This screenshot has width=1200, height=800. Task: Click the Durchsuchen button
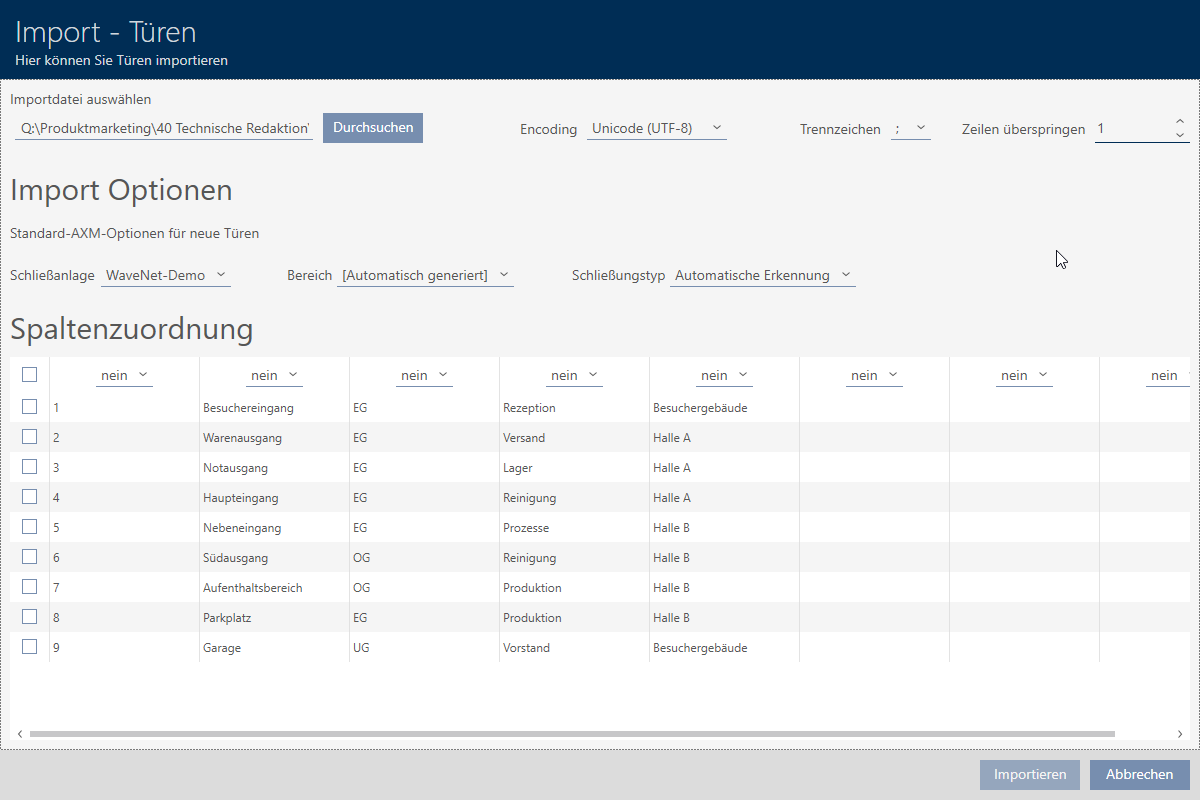pos(373,128)
